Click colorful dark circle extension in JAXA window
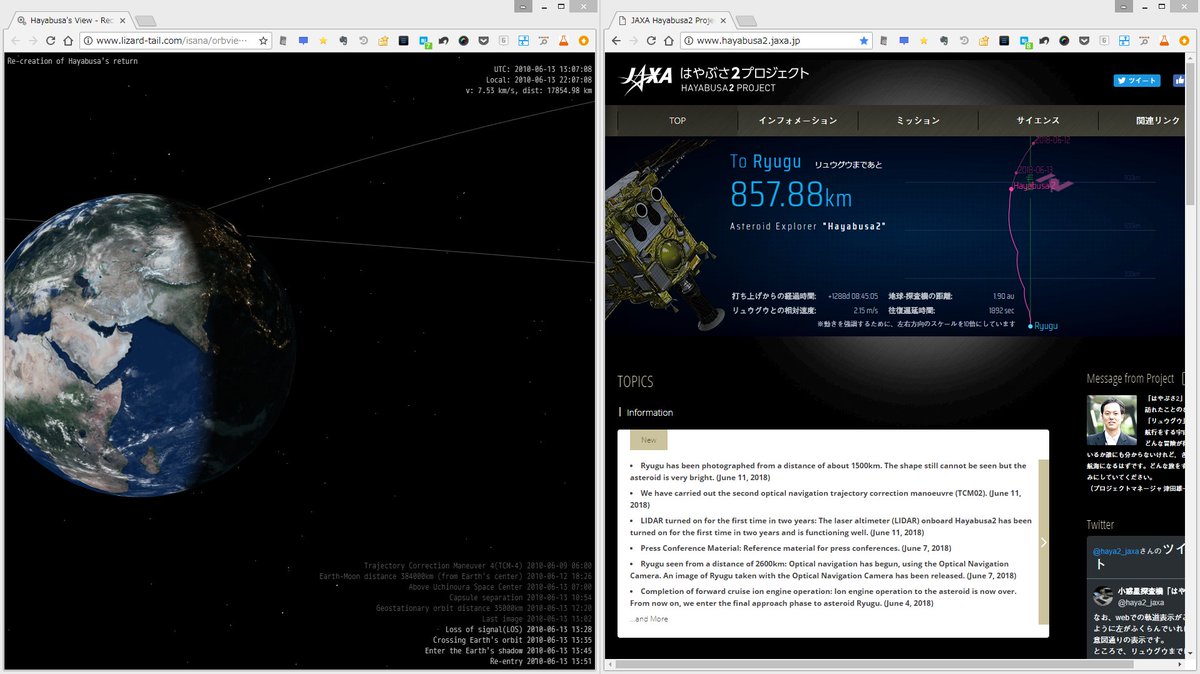Viewport: 1200px width, 674px height. [1064, 41]
